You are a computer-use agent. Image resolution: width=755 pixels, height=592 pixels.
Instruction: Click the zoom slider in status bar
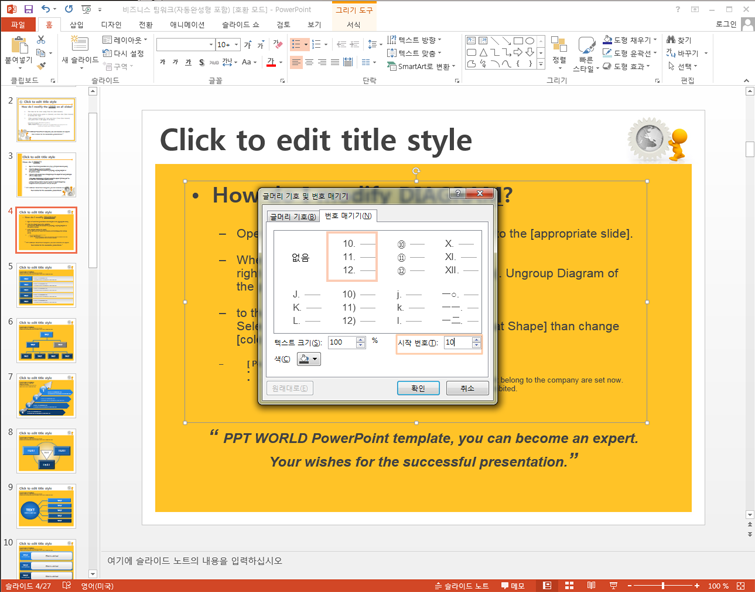tap(663, 585)
